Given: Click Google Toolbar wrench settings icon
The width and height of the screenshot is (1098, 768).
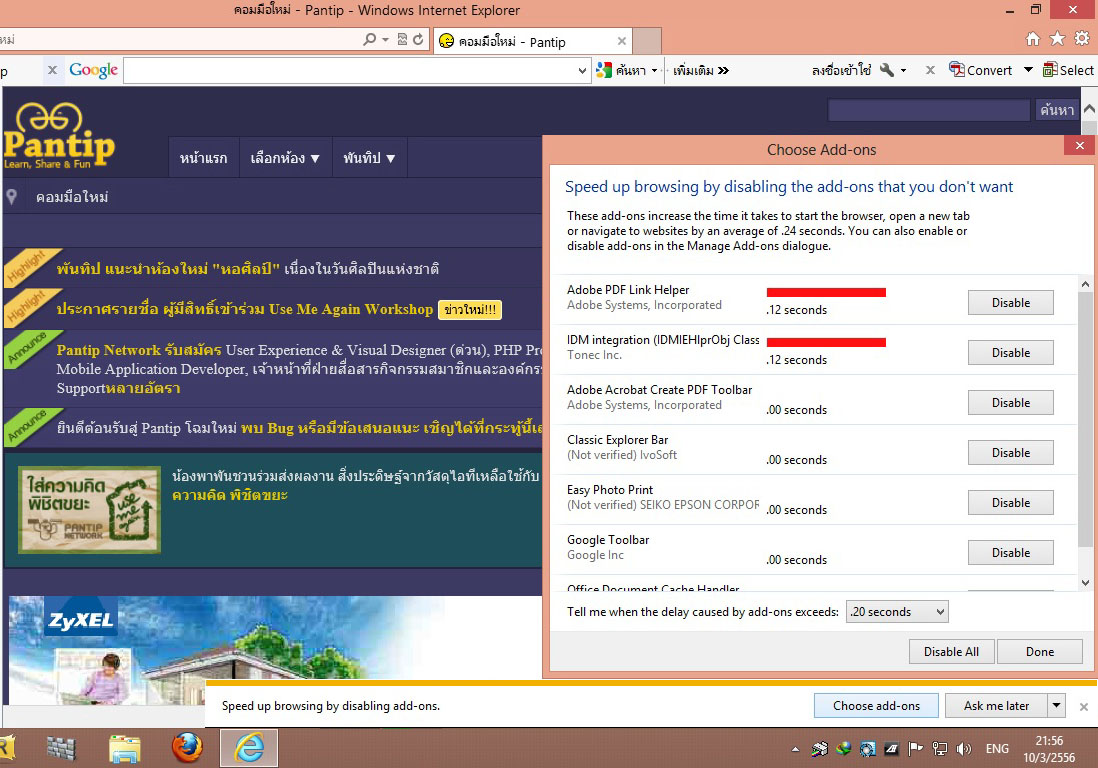Looking at the screenshot, I should (x=887, y=70).
